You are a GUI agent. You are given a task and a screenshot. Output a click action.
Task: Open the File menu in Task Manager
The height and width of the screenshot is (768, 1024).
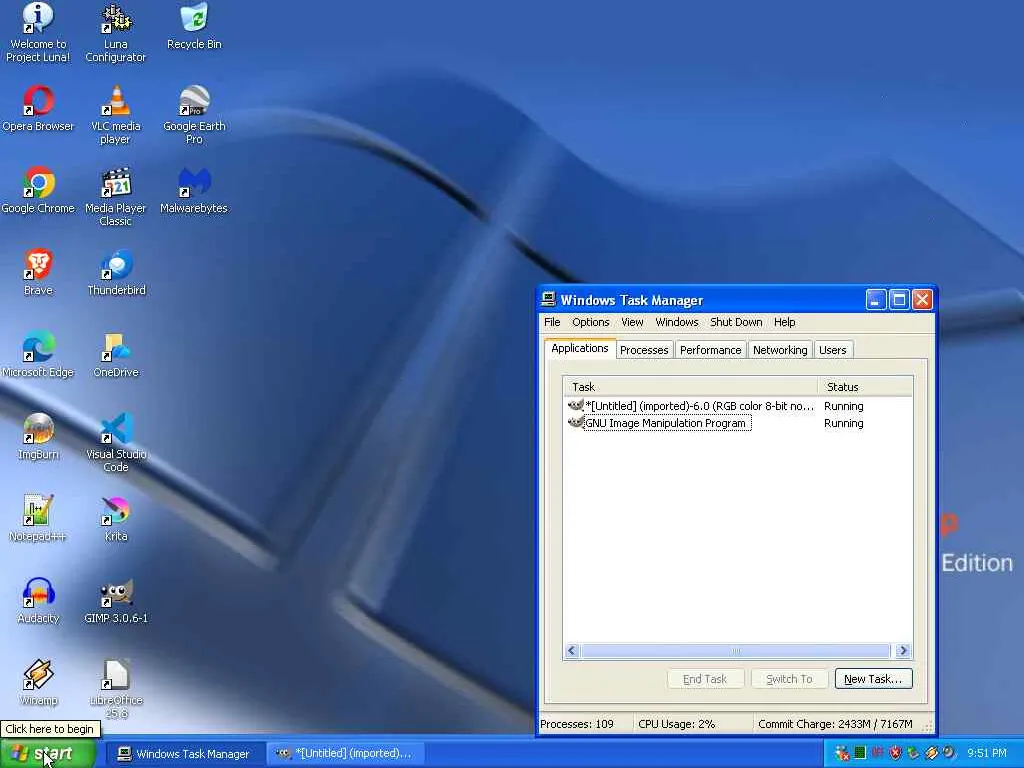click(552, 322)
